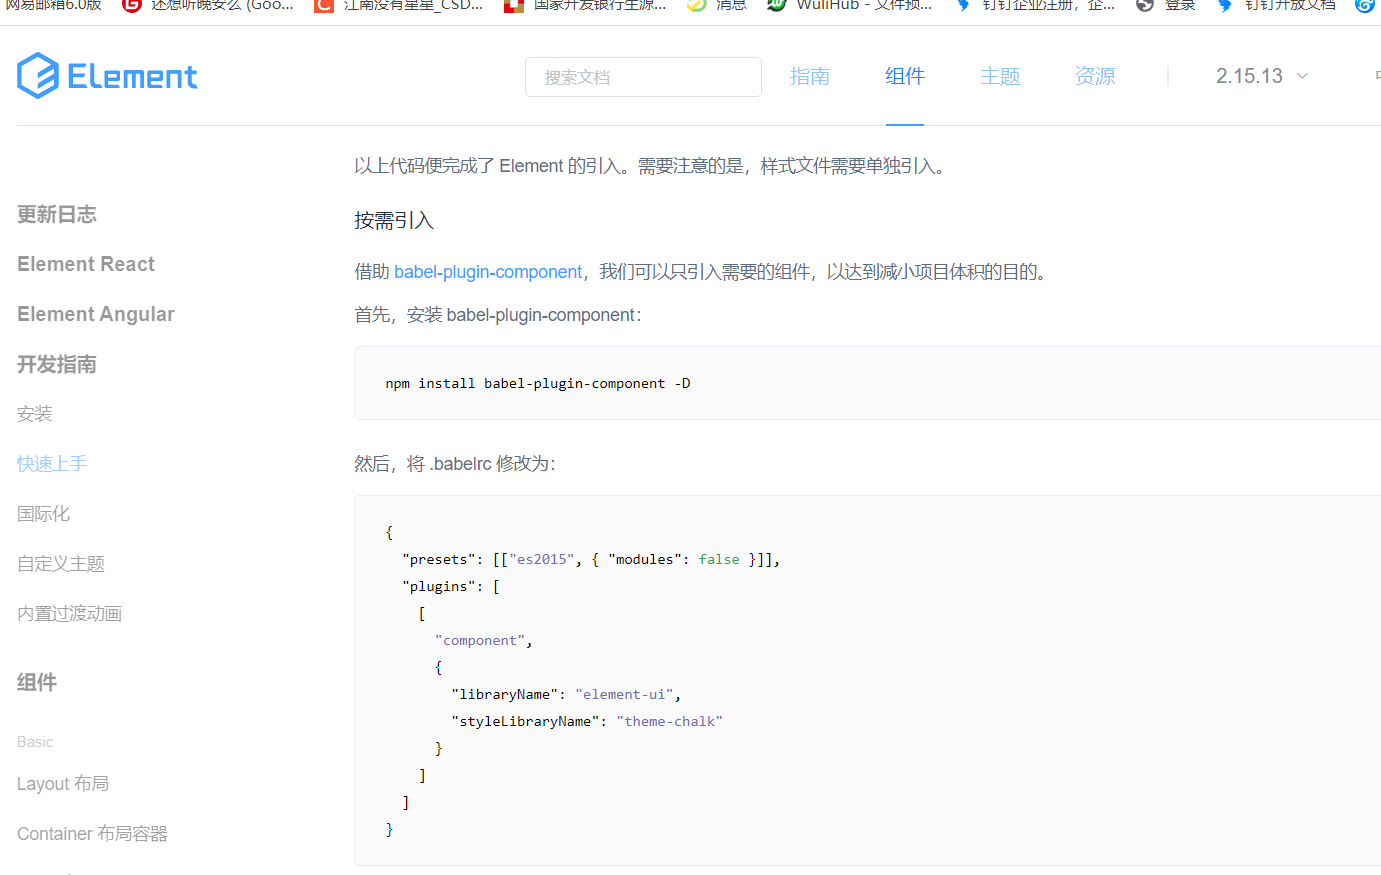Open the 资源 navigation item
This screenshot has height=875, width=1381.
[1094, 75]
